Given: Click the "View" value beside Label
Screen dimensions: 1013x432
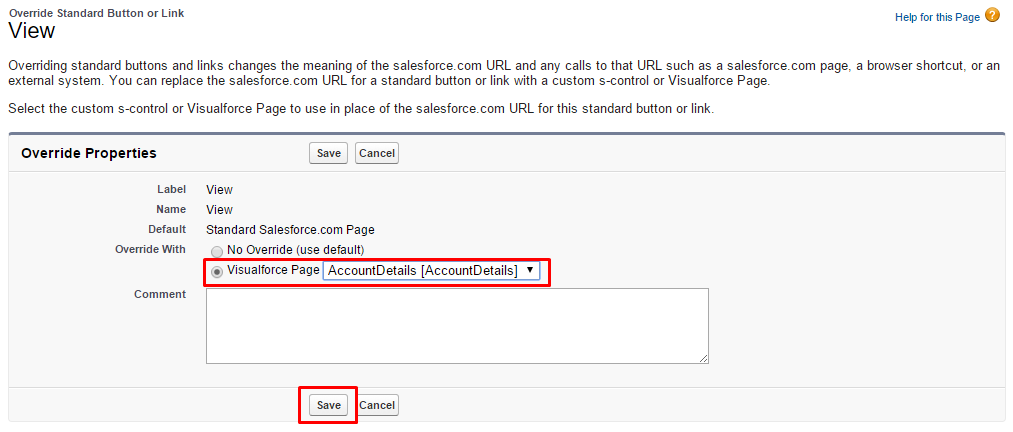Looking at the screenshot, I should 219,189.
